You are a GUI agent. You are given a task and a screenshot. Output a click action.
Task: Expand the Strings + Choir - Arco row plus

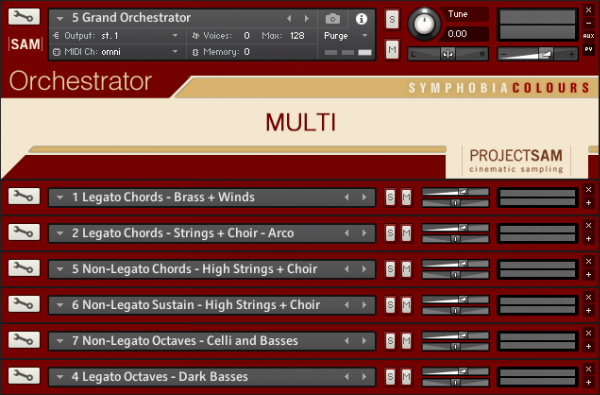[589, 239]
